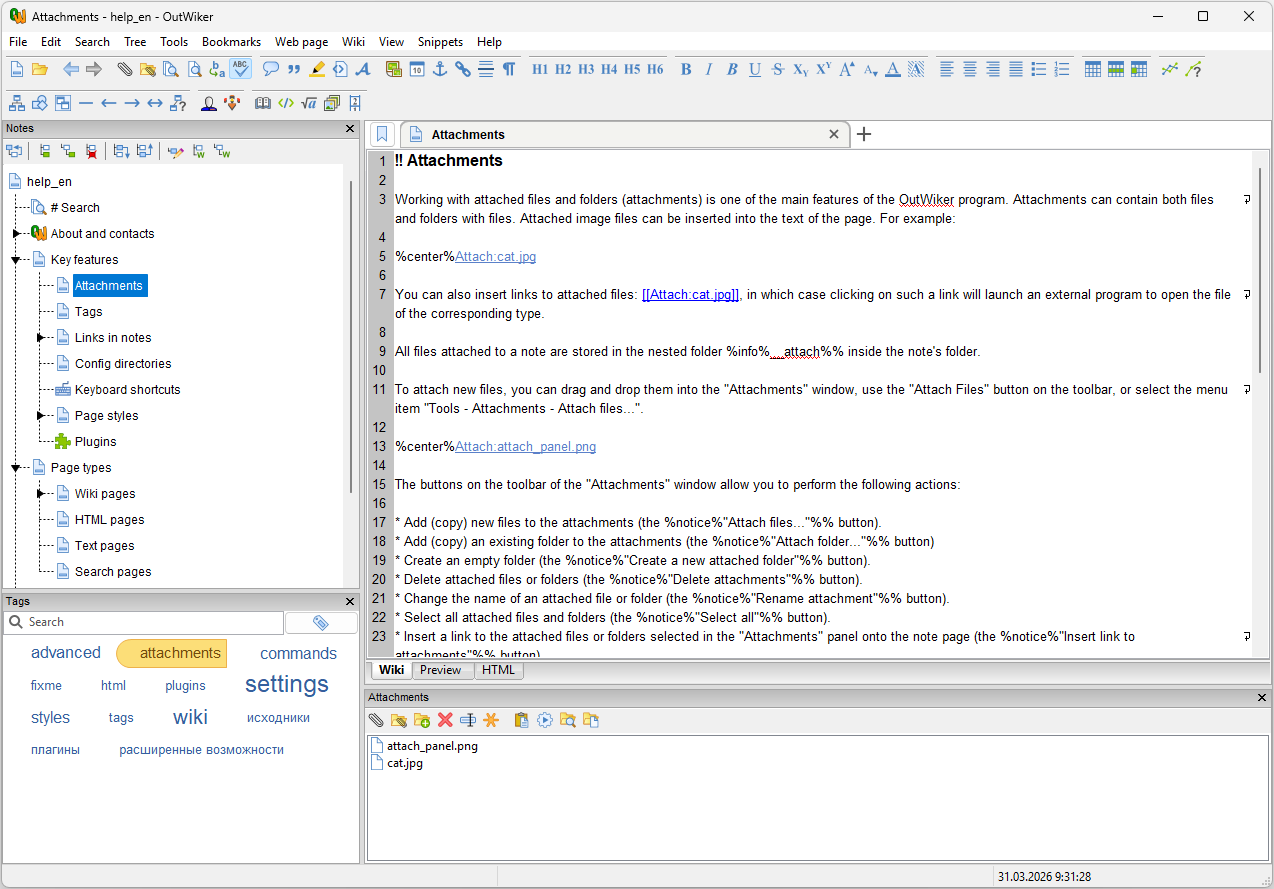Click the create new attached folder icon
This screenshot has width=1274, height=889.
tap(422, 720)
